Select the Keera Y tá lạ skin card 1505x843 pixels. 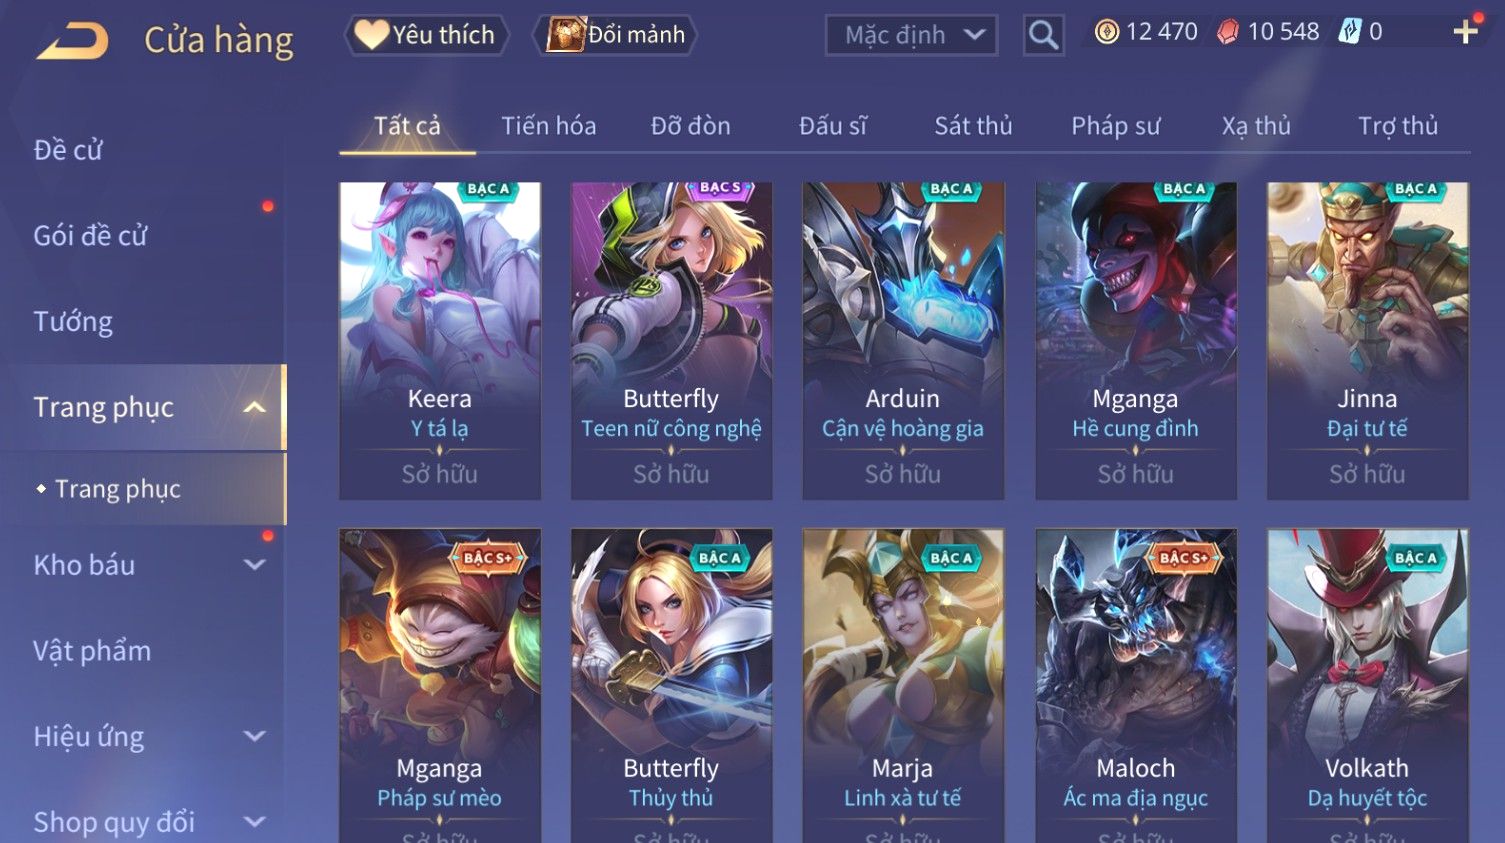[440, 341]
